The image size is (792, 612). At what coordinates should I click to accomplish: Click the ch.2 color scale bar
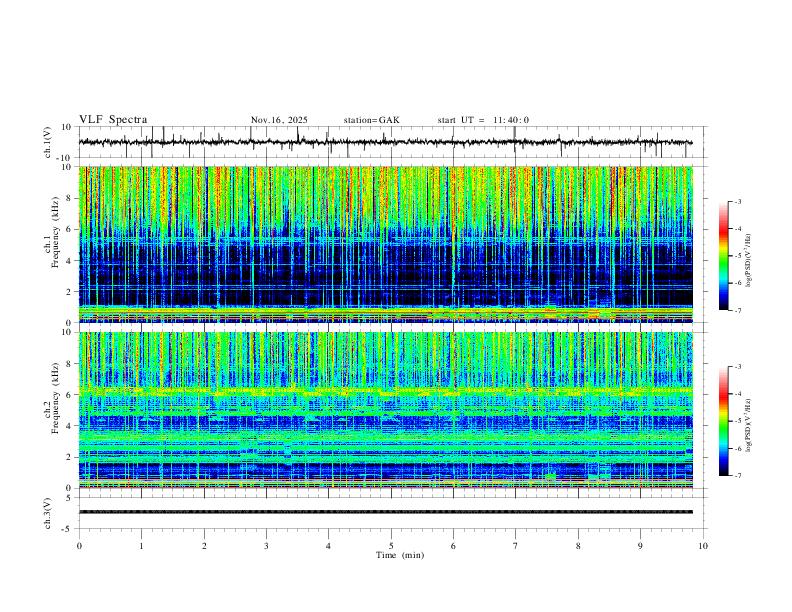[724, 421]
